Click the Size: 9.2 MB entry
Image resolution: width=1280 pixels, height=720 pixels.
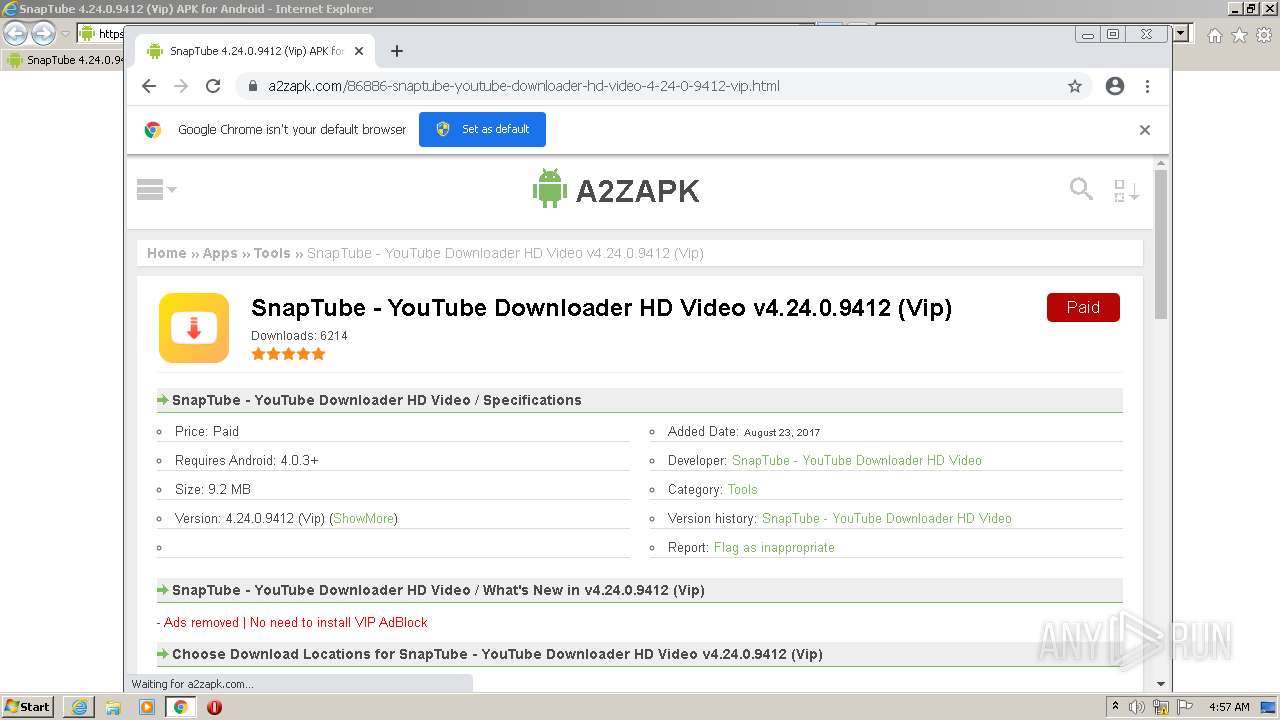[x=213, y=489]
